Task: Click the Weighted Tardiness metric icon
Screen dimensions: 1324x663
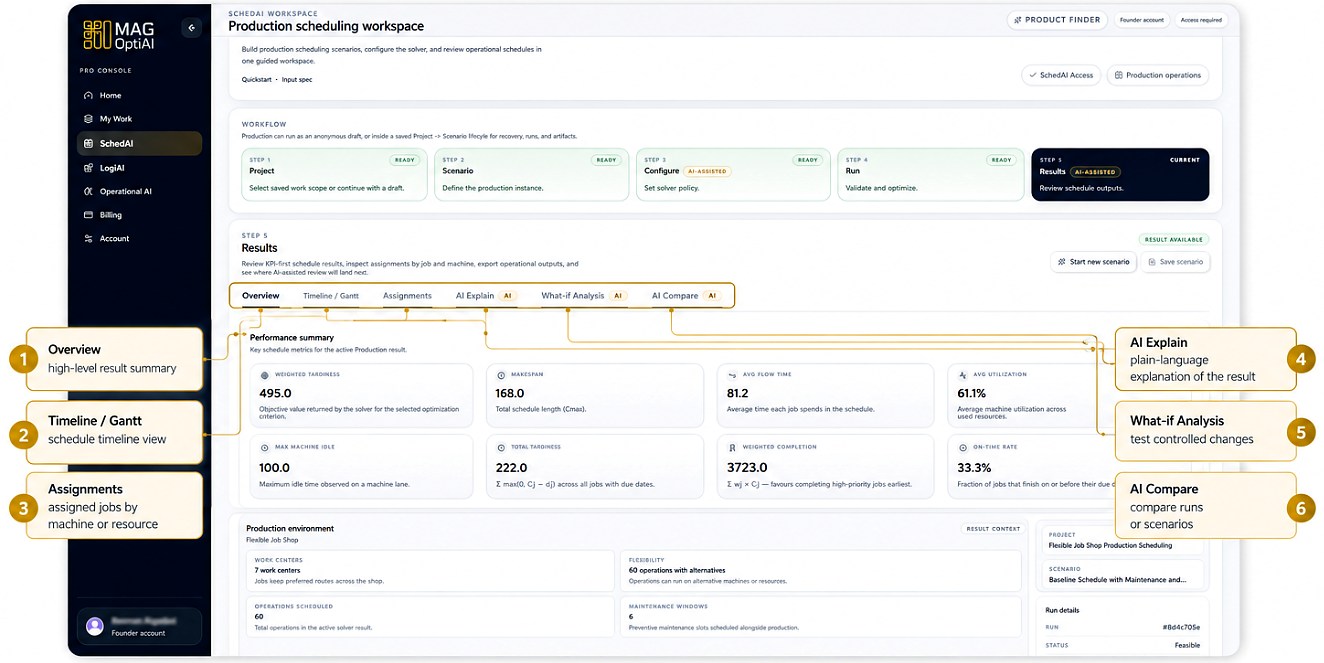Action: [265, 375]
